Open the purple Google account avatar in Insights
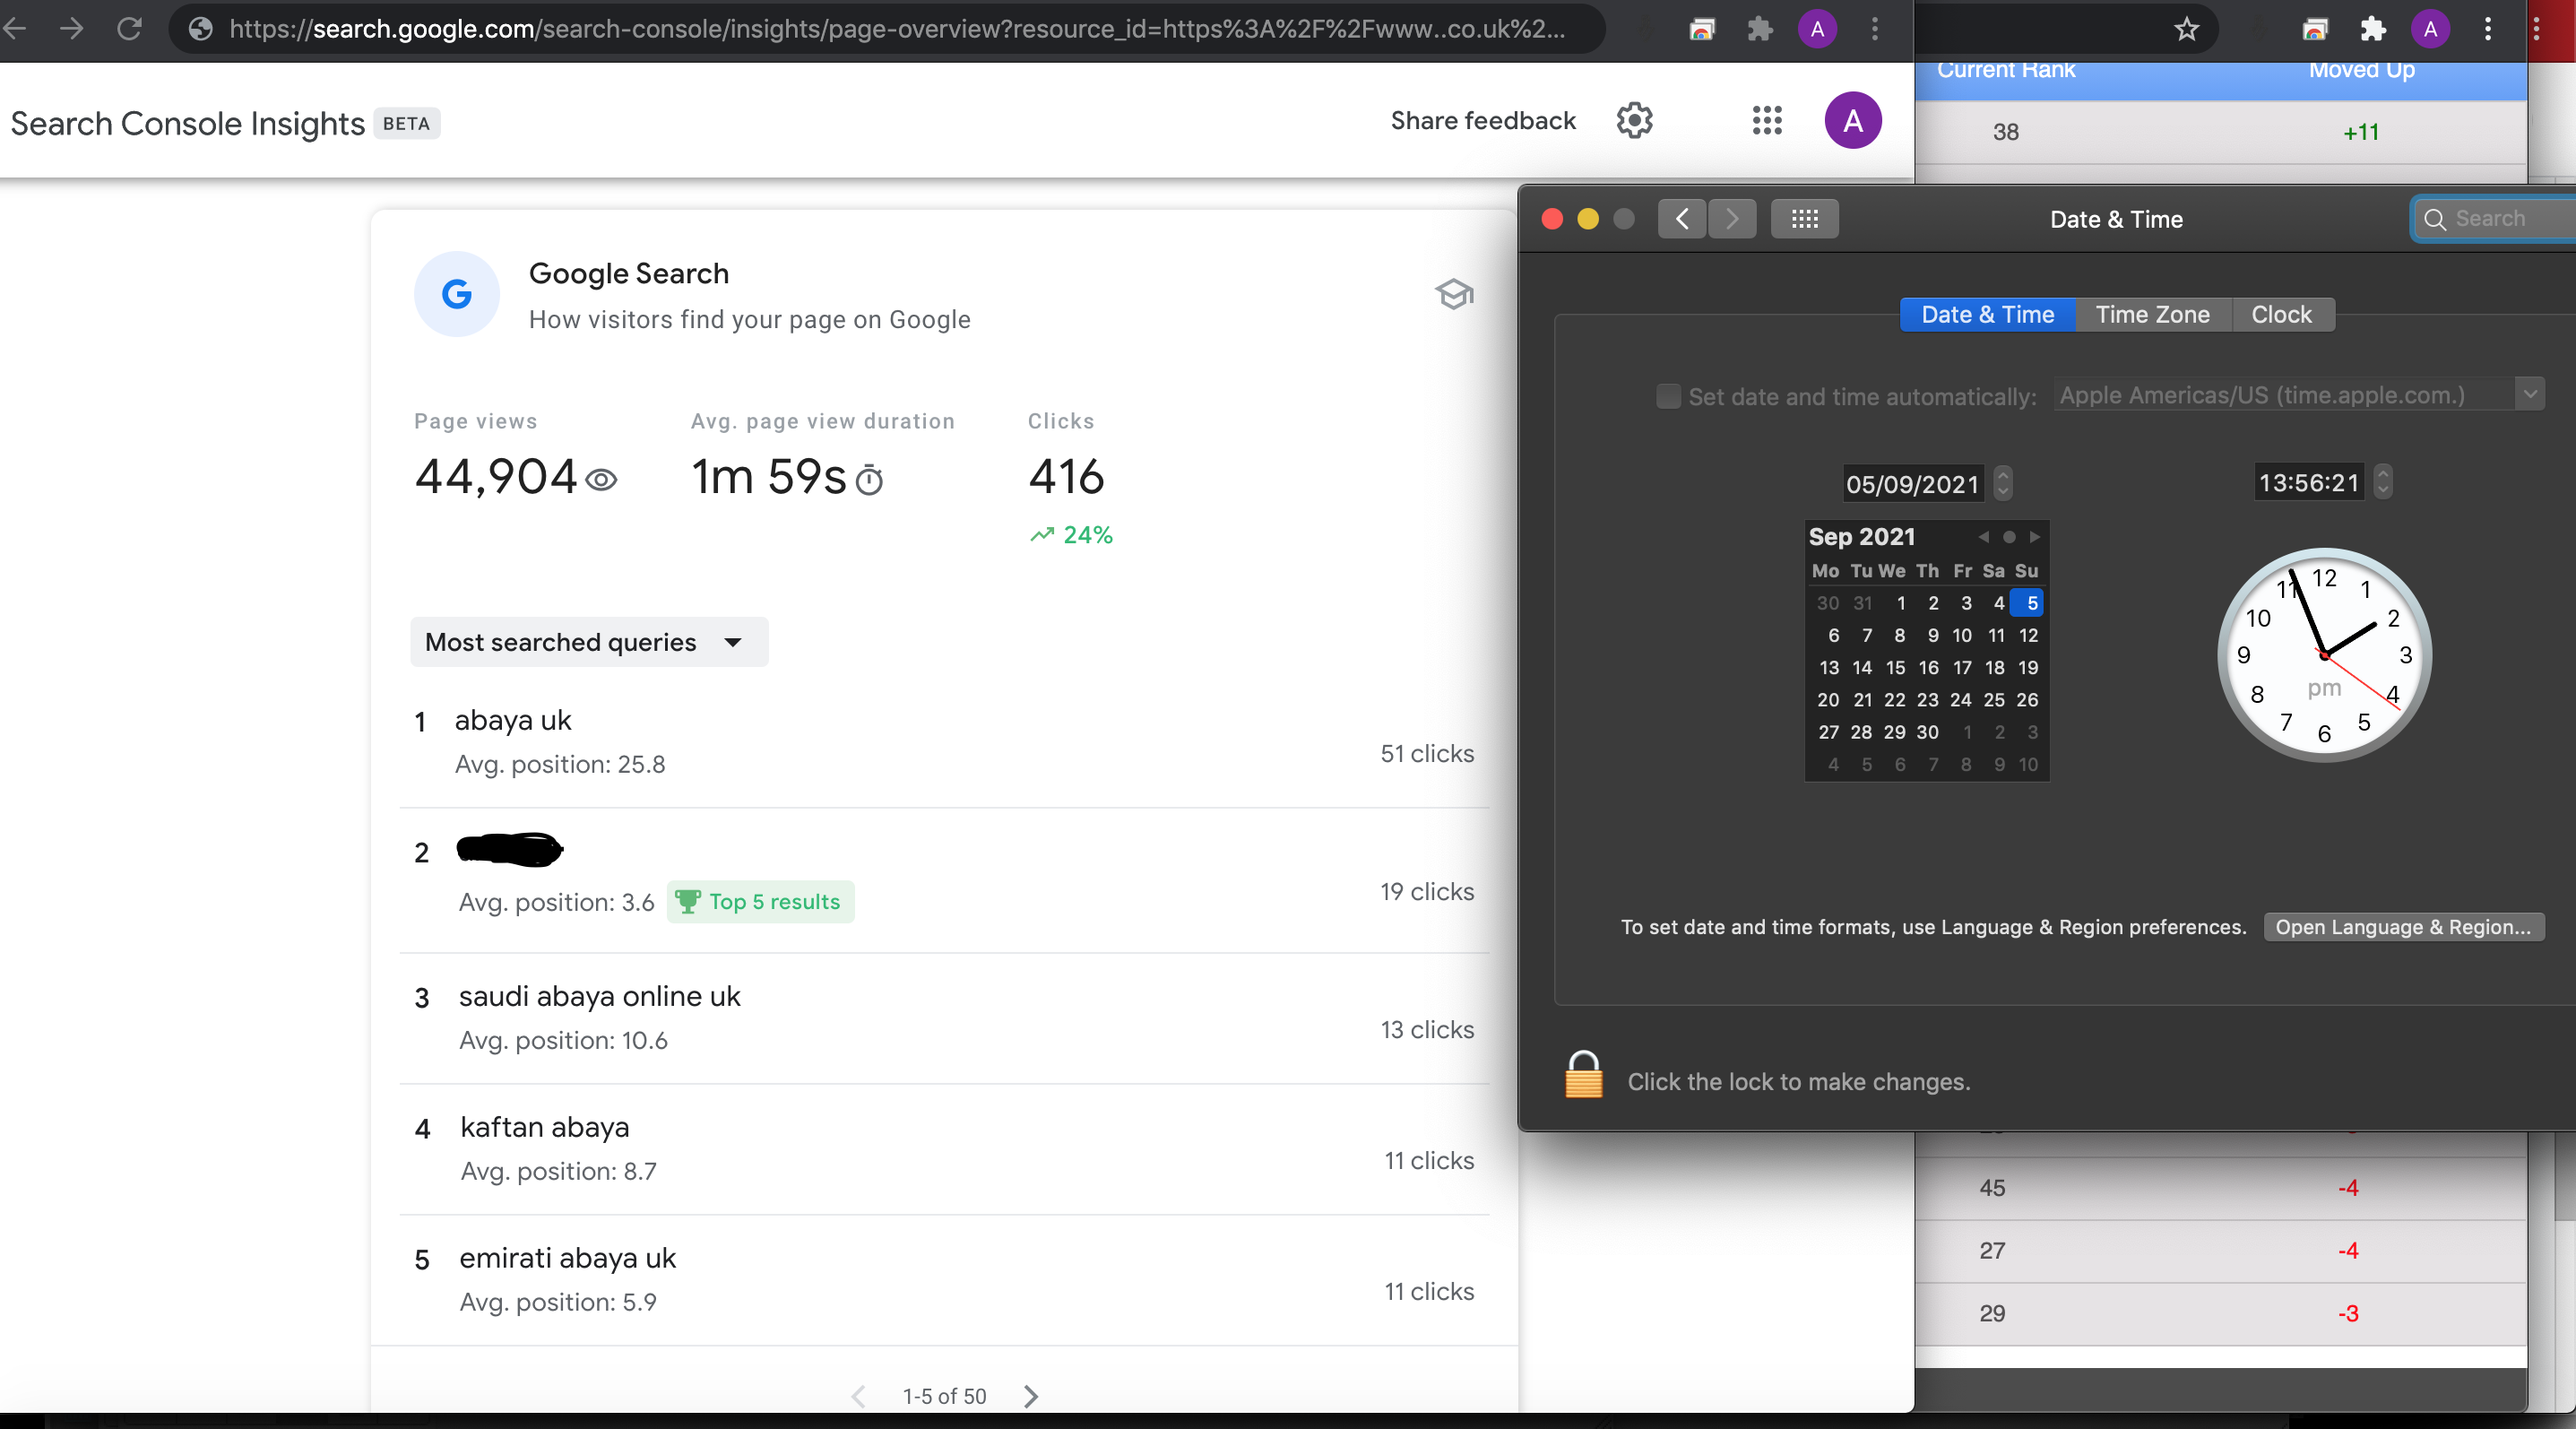 point(1853,121)
